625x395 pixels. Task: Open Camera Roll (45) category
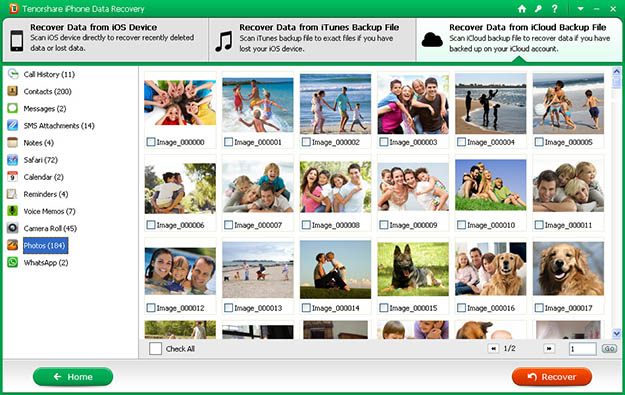(x=50, y=228)
